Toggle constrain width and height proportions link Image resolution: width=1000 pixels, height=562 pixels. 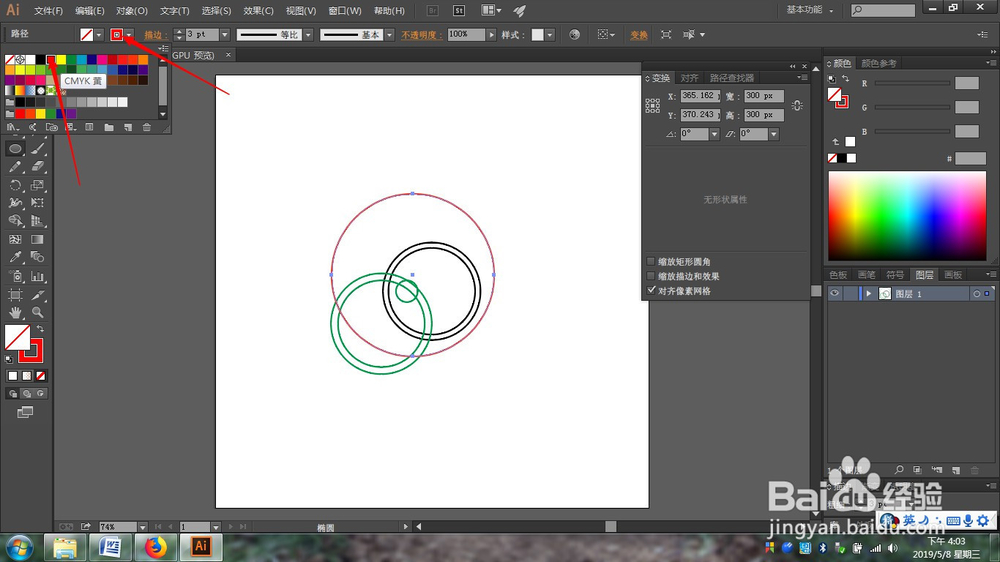tap(797, 105)
